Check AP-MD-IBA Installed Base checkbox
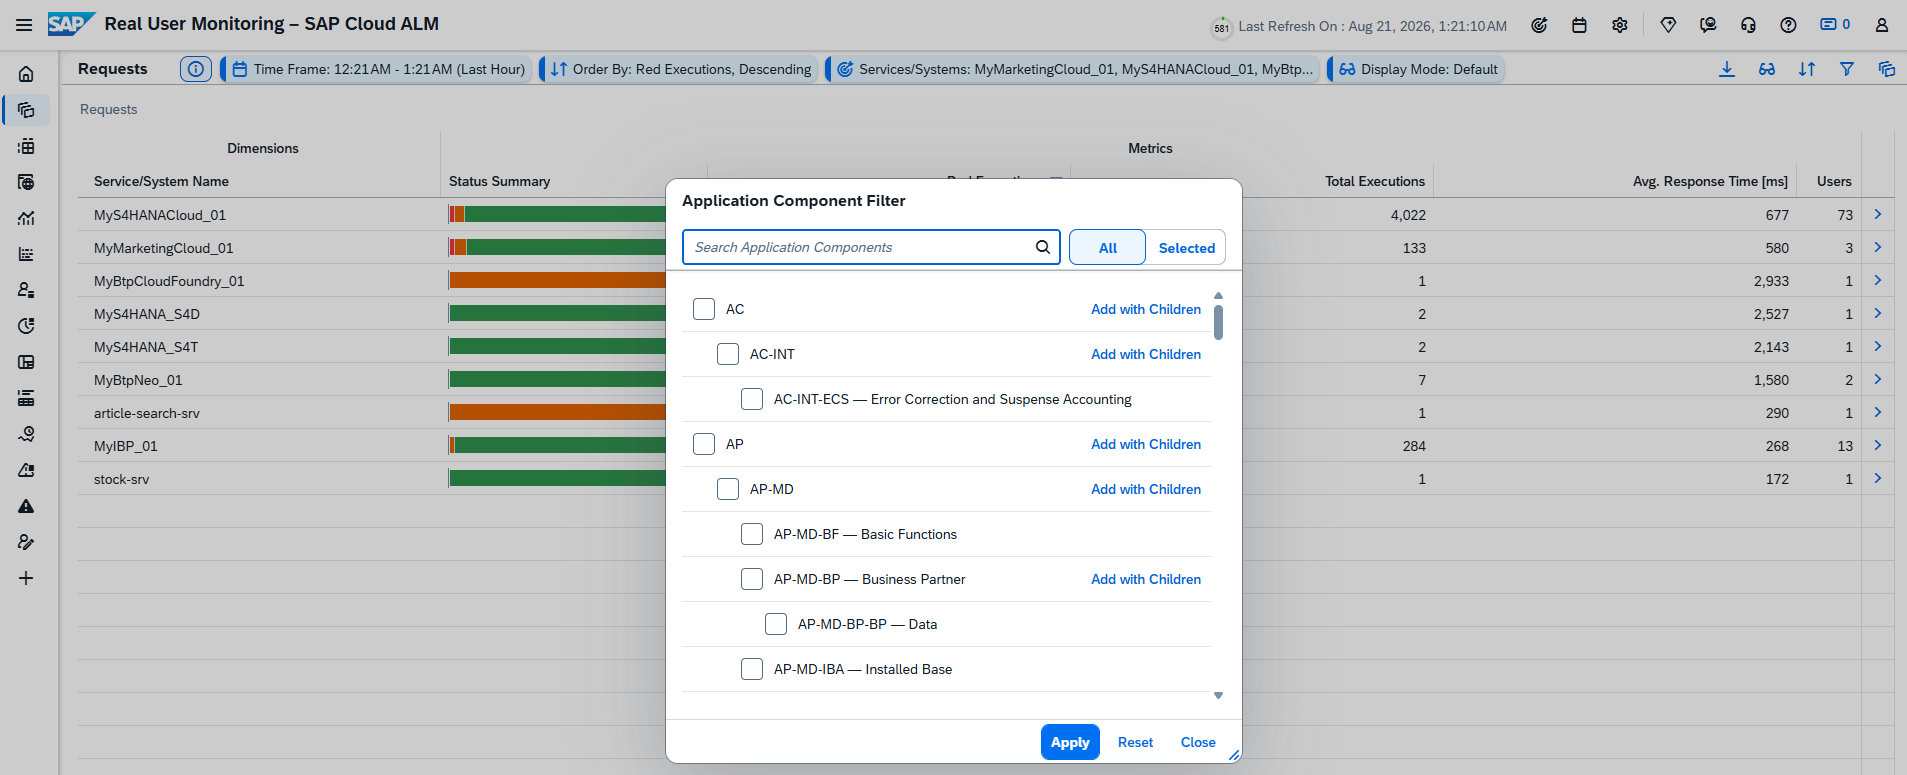This screenshot has width=1907, height=775. coord(752,669)
